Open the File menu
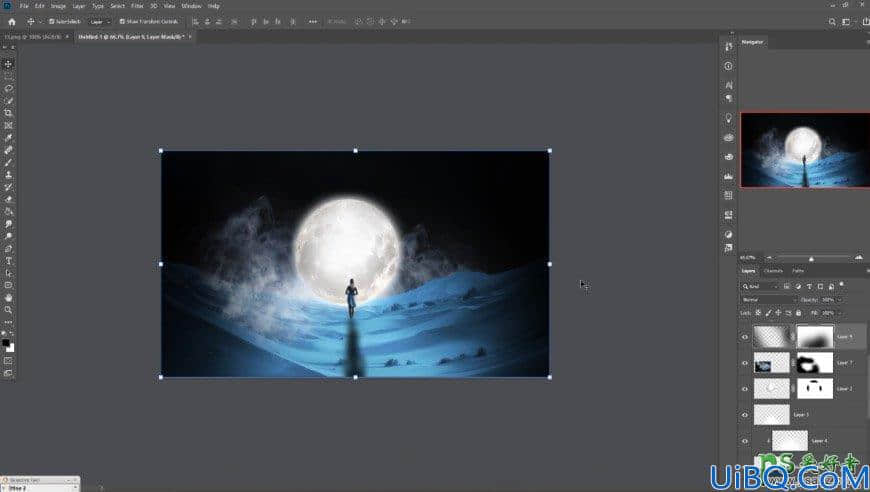Image resolution: width=870 pixels, height=492 pixels. (24, 6)
